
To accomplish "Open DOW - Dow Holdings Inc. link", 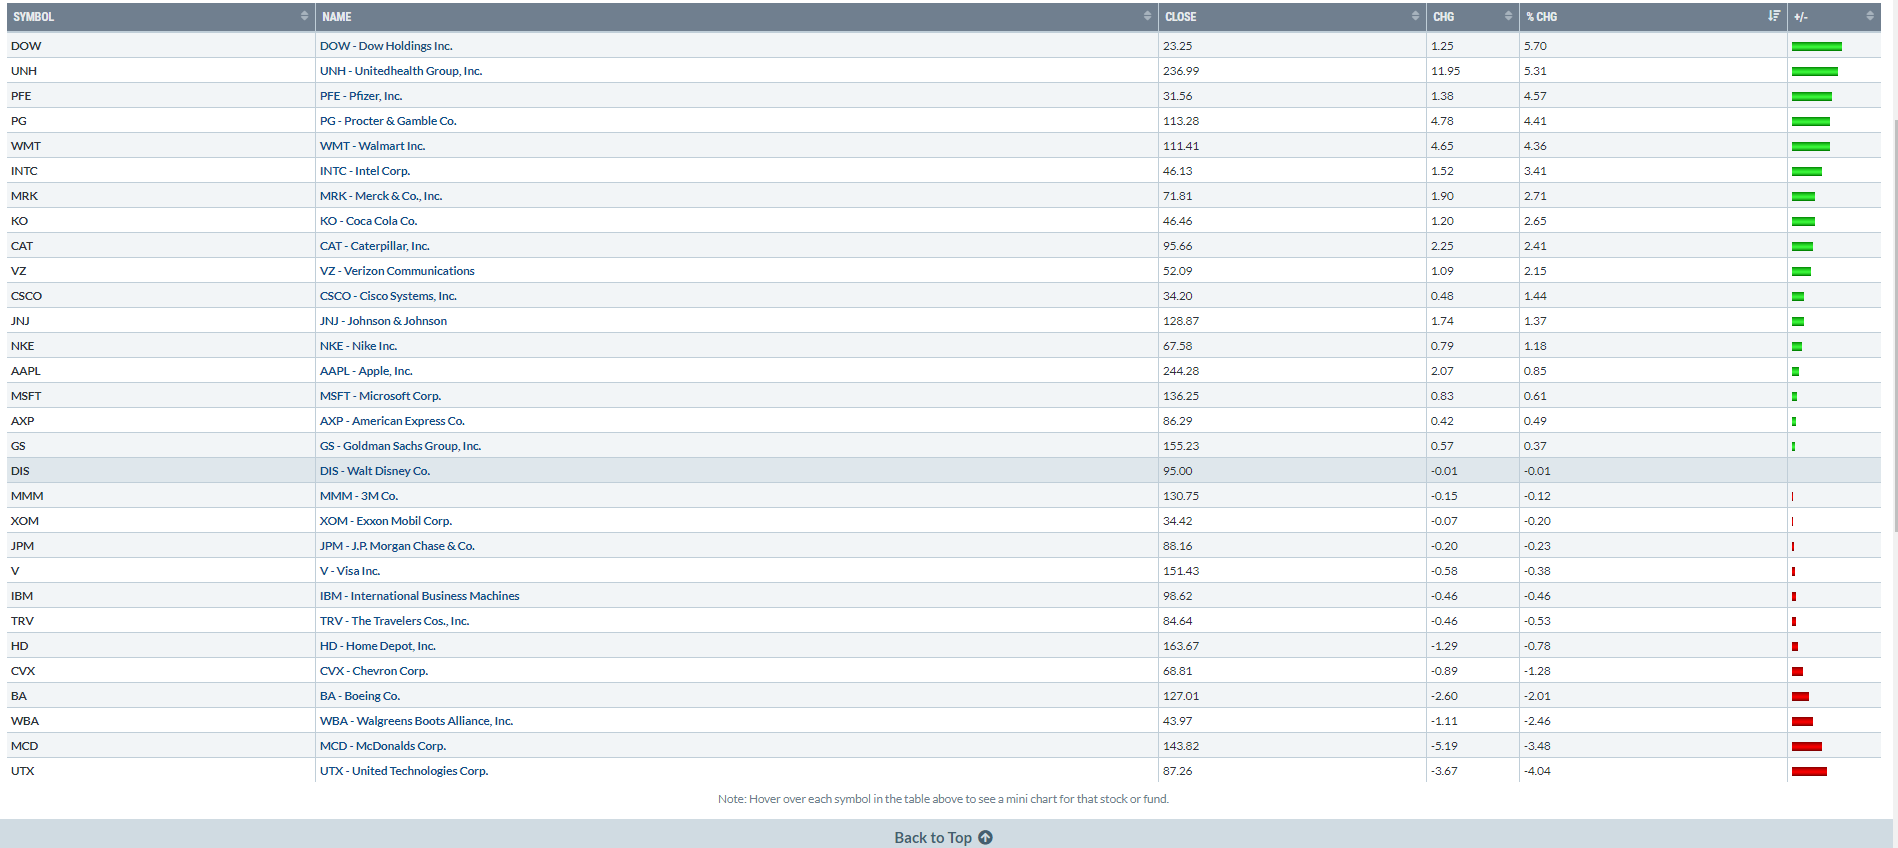I will [x=386, y=46].
